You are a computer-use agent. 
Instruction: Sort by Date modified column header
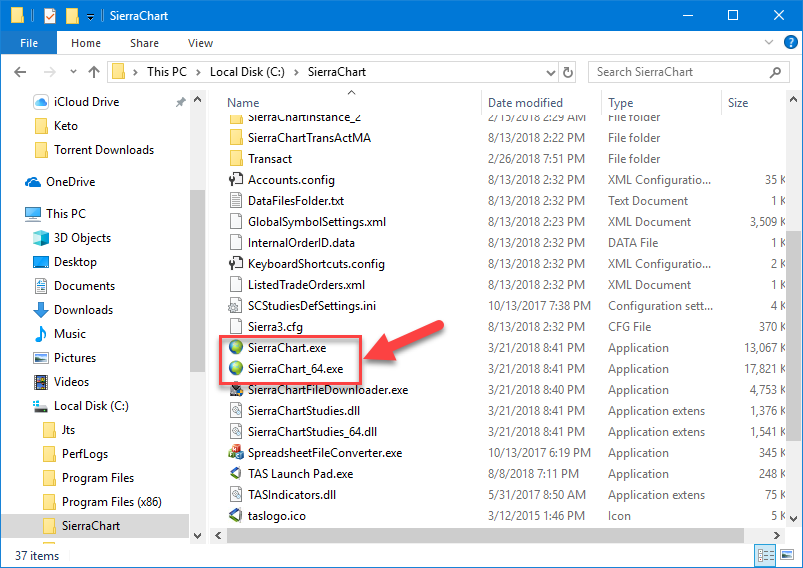(x=525, y=103)
